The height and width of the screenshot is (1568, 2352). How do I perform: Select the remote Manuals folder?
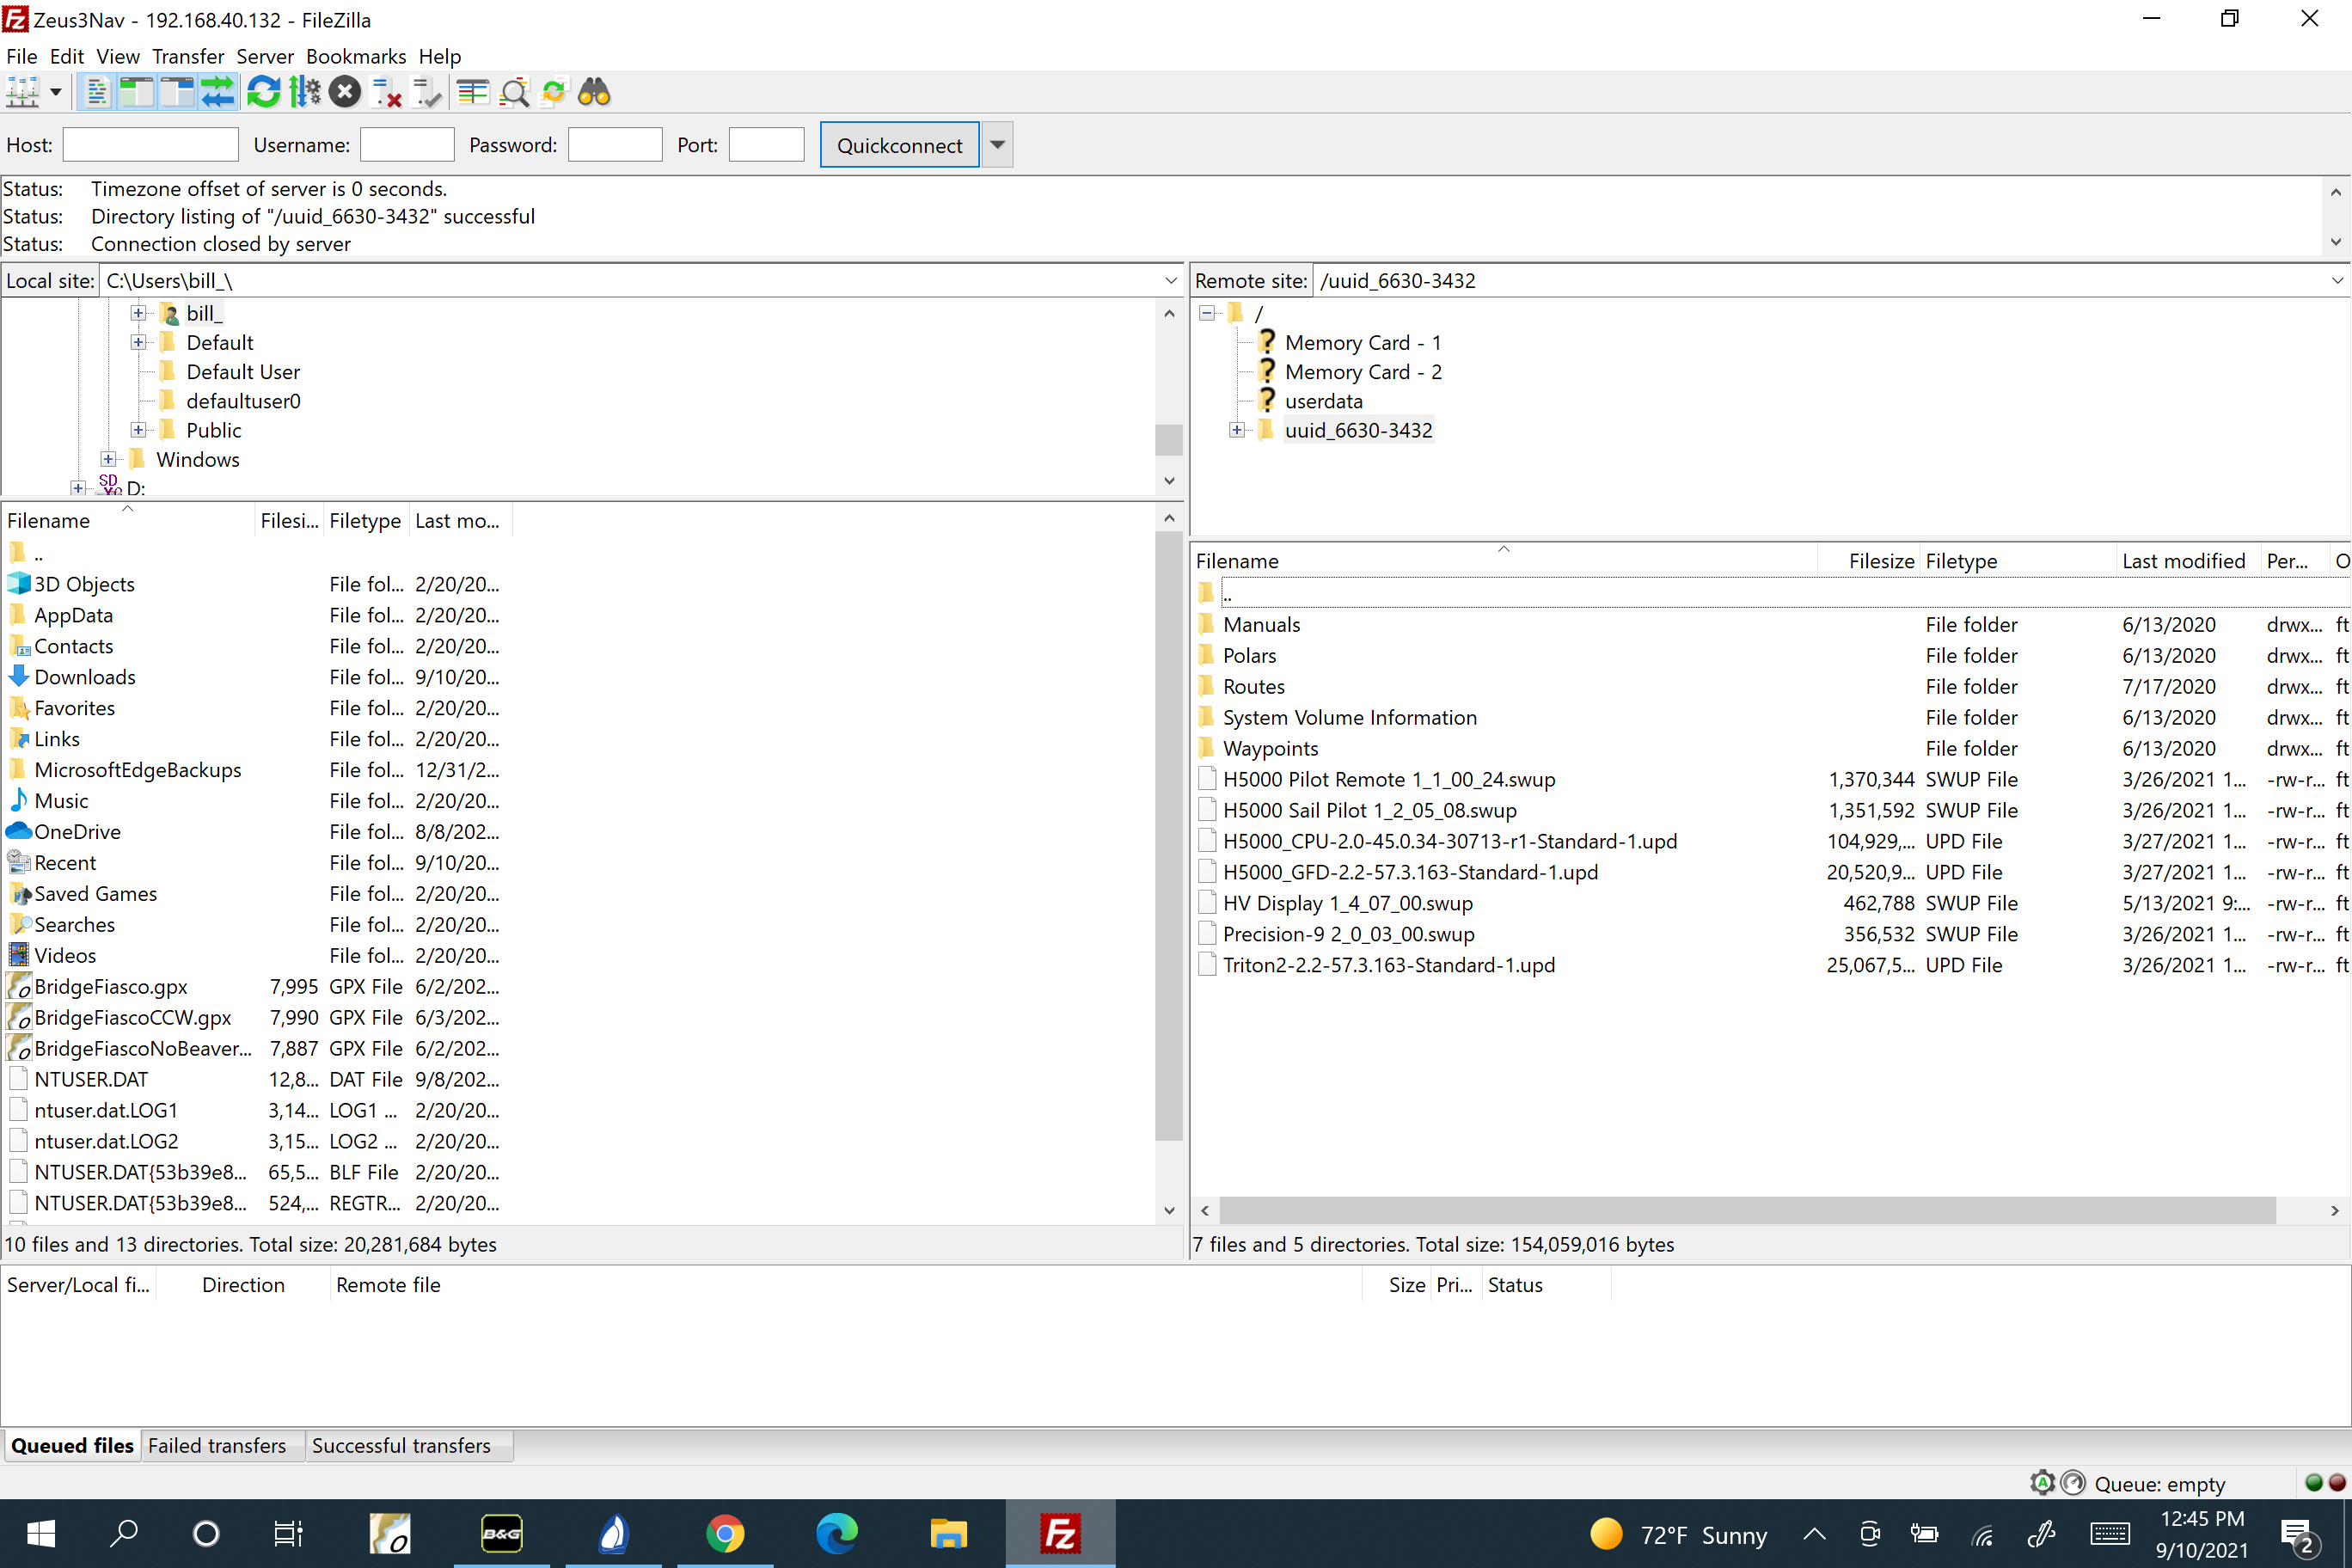click(x=1261, y=625)
